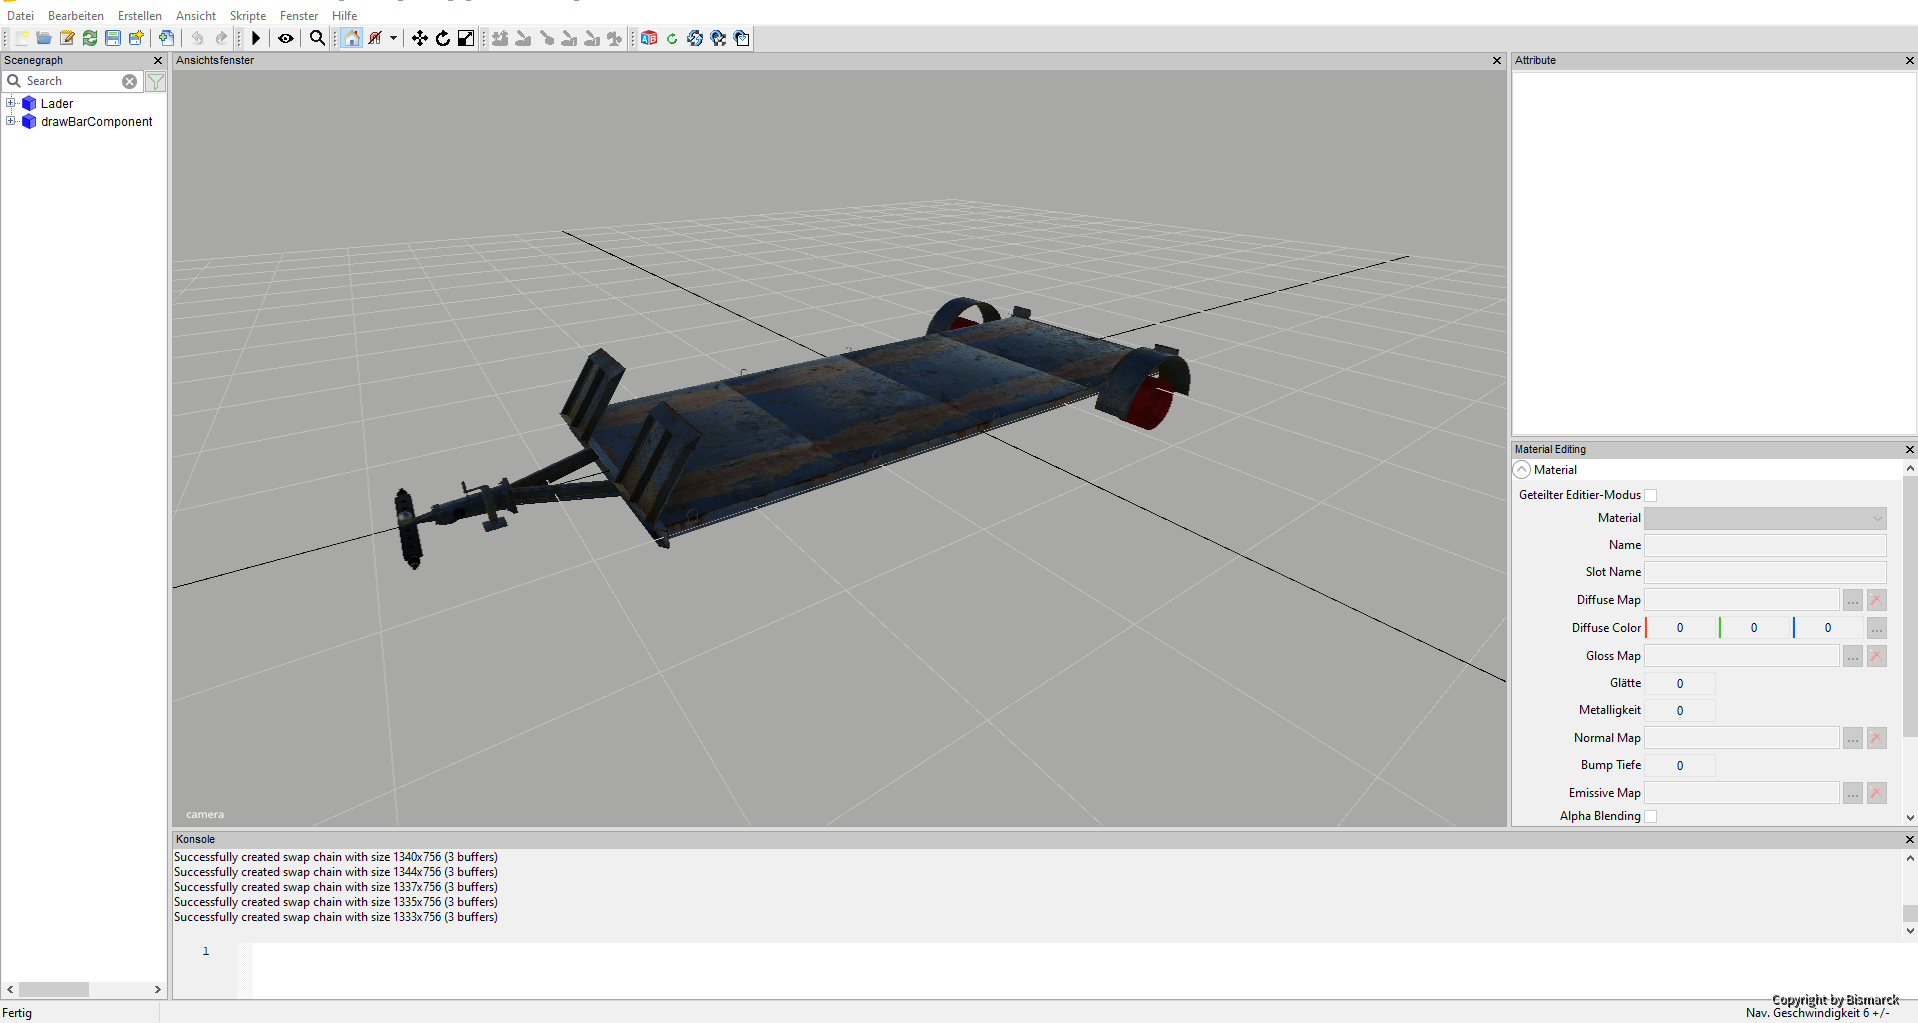Click the Scenegraph filter funnel icon
Viewport: 1918px width, 1023px height.
156,81
